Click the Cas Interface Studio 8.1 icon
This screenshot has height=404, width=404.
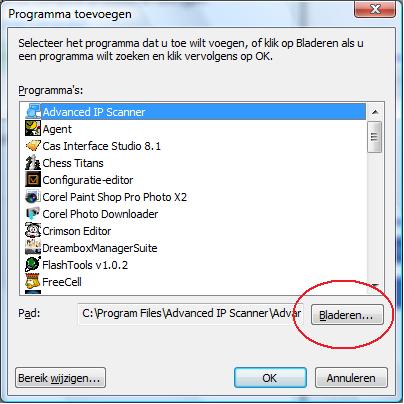[x=33, y=146]
